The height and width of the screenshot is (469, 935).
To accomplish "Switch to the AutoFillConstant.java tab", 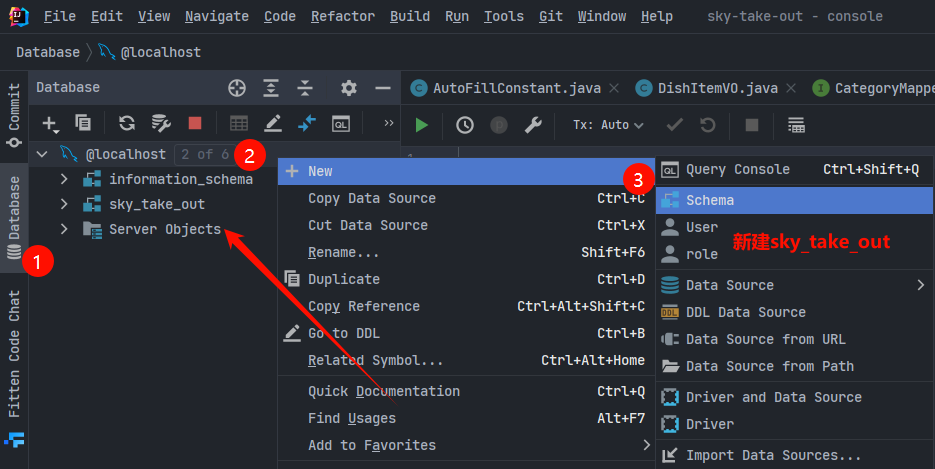I will tap(516, 89).
